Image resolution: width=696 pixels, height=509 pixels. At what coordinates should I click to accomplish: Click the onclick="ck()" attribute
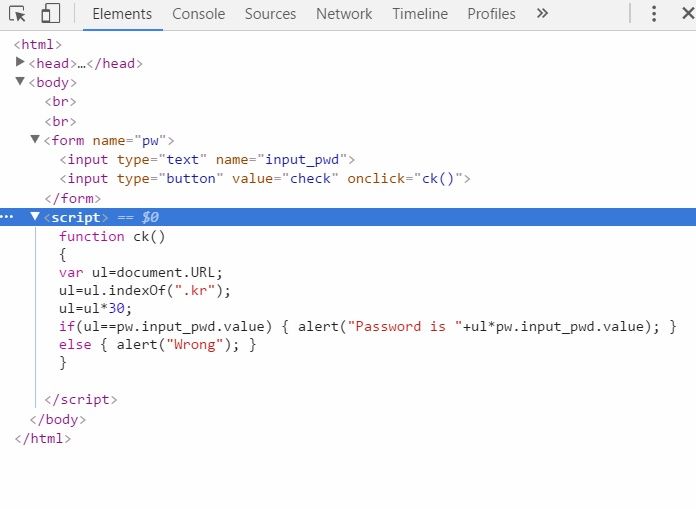point(405,179)
